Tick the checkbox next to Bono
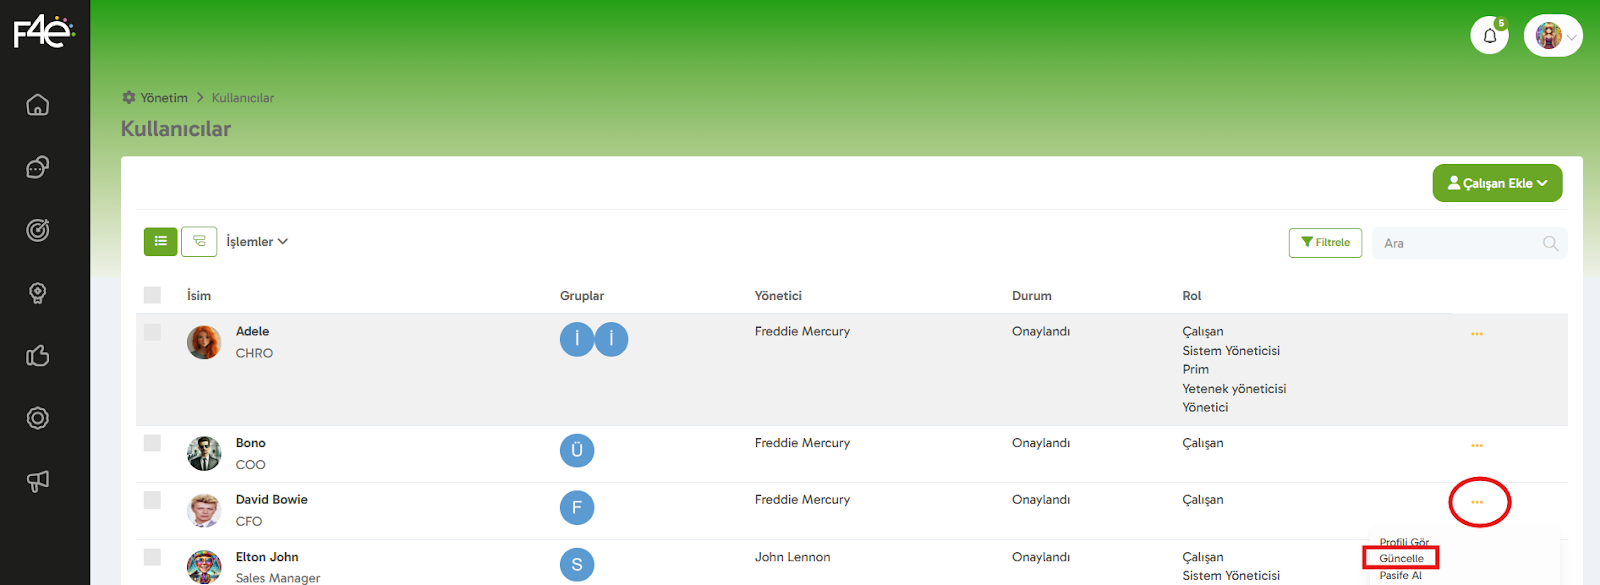Image resolution: width=1600 pixels, height=585 pixels. point(152,443)
